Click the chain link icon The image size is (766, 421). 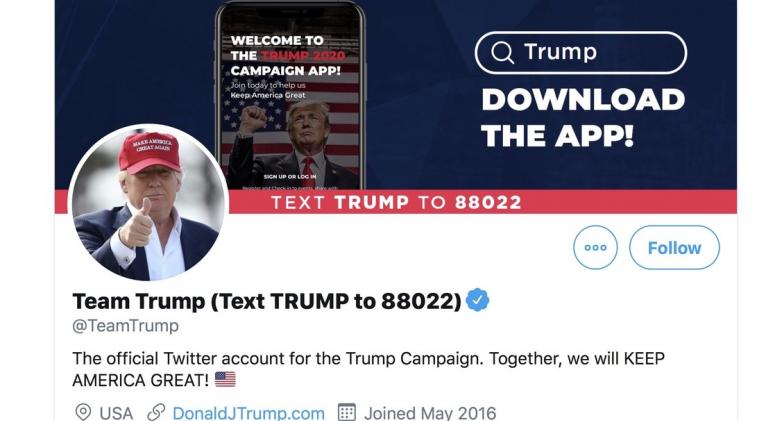click(156, 413)
